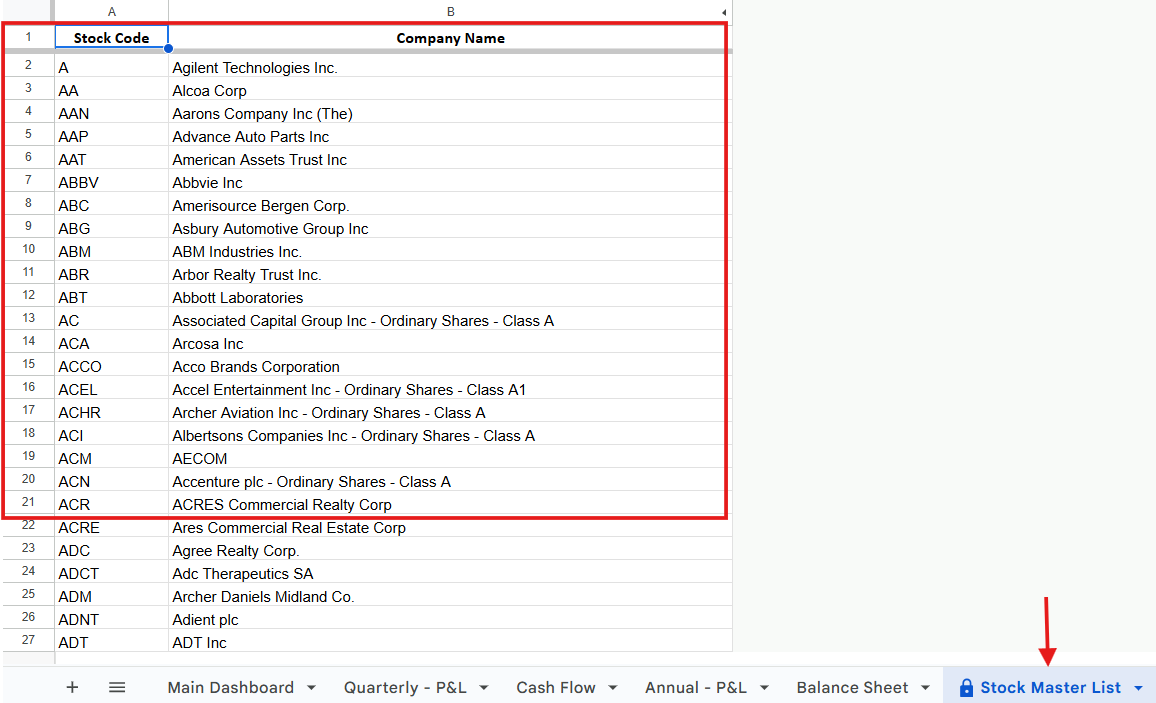The height and width of the screenshot is (703, 1156).
Task: Select Adc Therapeutics SA cell
Action: click(450, 573)
